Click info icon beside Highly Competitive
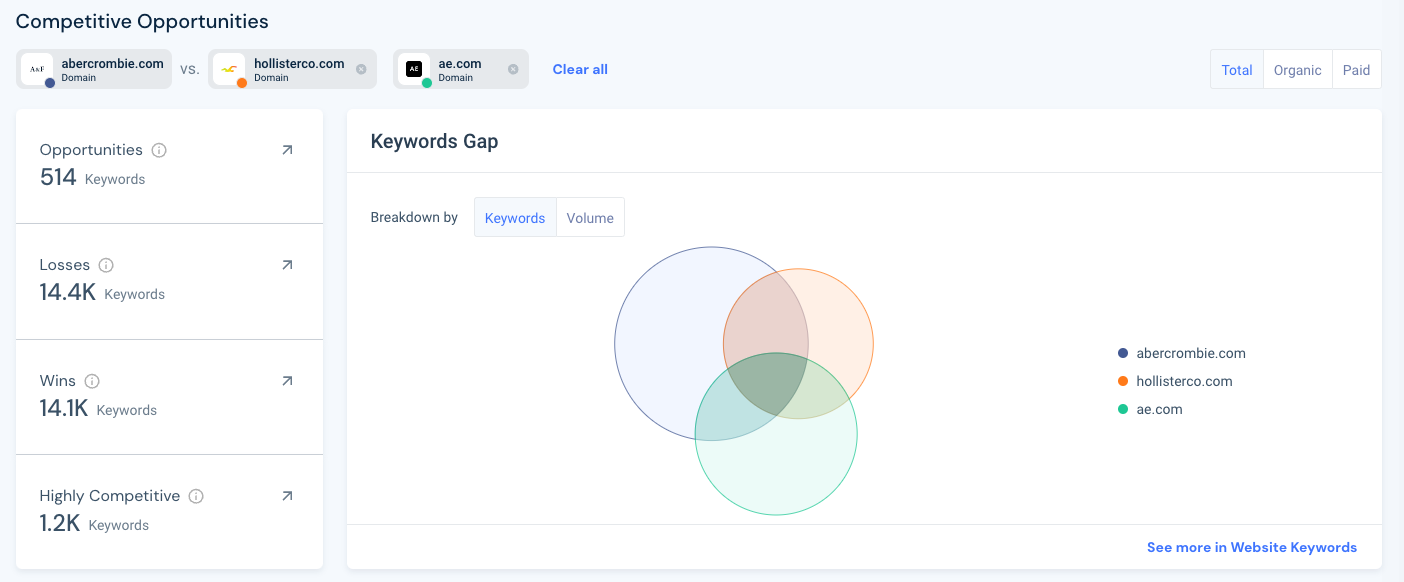 coord(196,496)
